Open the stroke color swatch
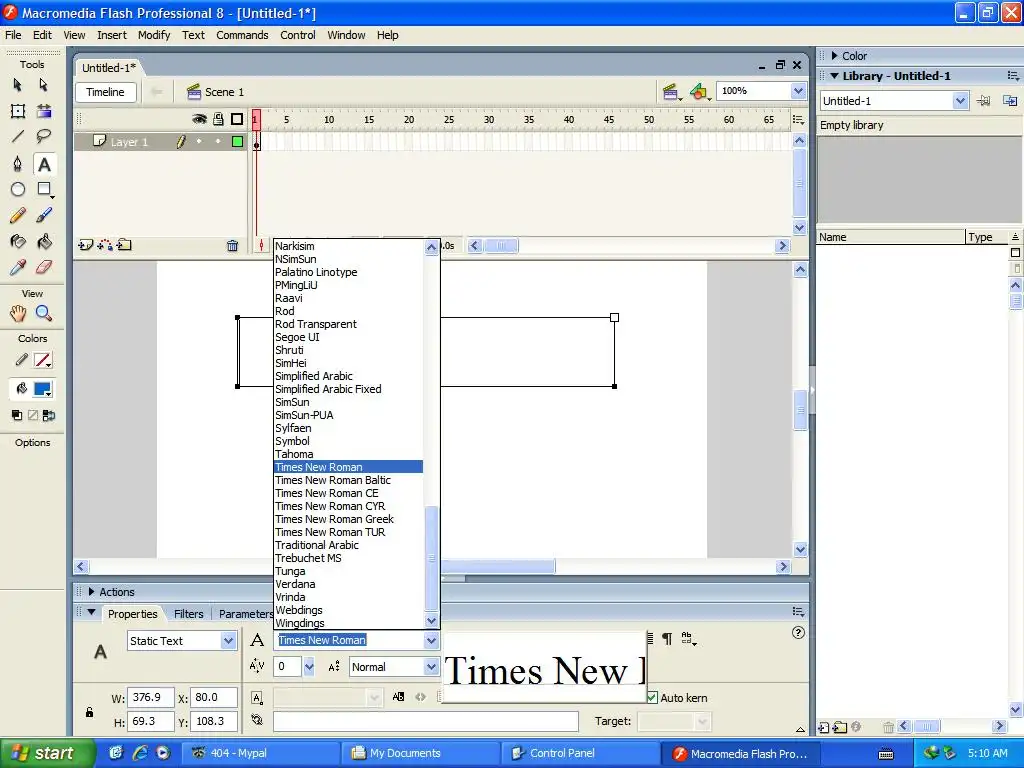Screen dimensions: 1024x768 (x=43, y=360)
